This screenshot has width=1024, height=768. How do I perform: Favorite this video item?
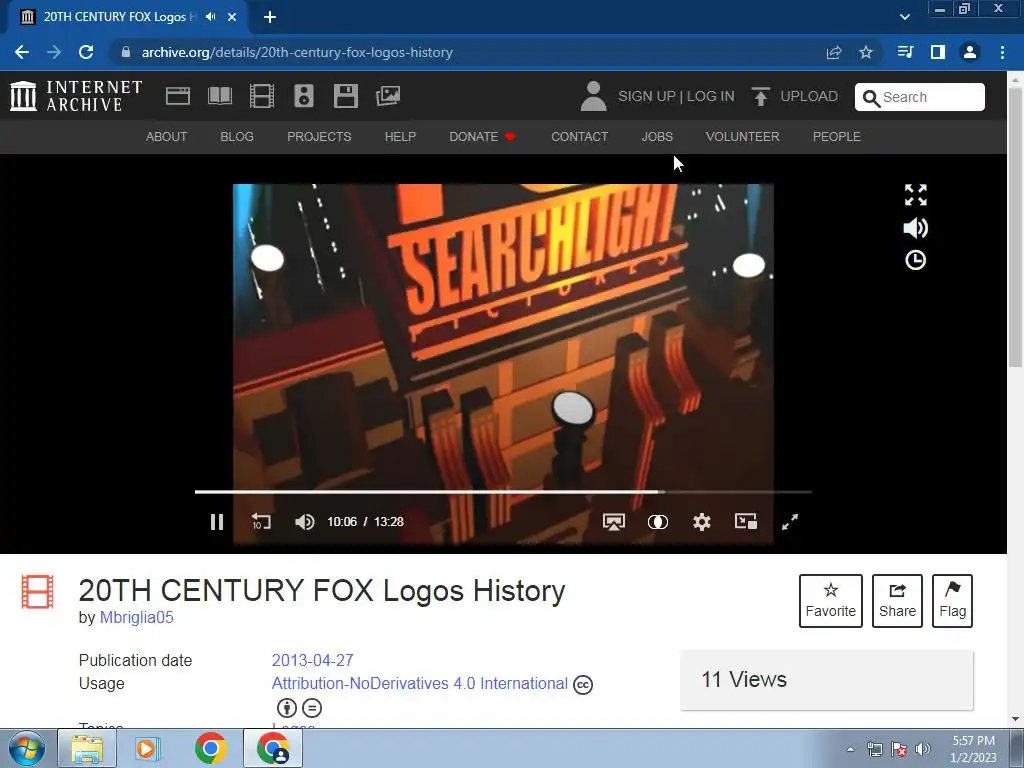[831, 601]
